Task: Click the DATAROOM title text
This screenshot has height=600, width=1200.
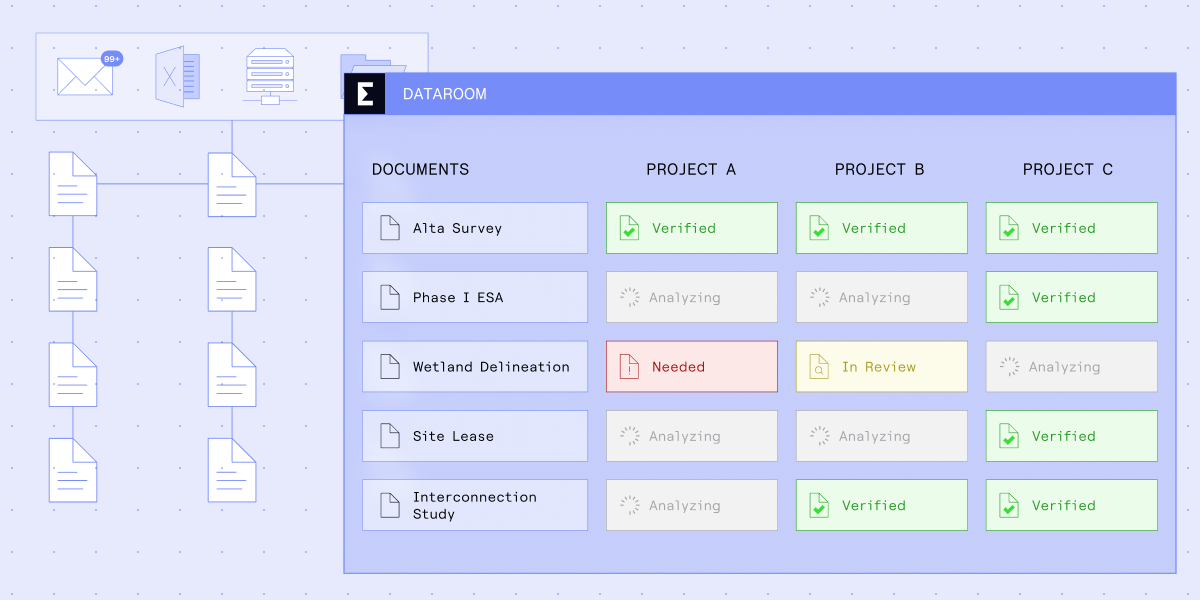Action: [x=444, y=94]
